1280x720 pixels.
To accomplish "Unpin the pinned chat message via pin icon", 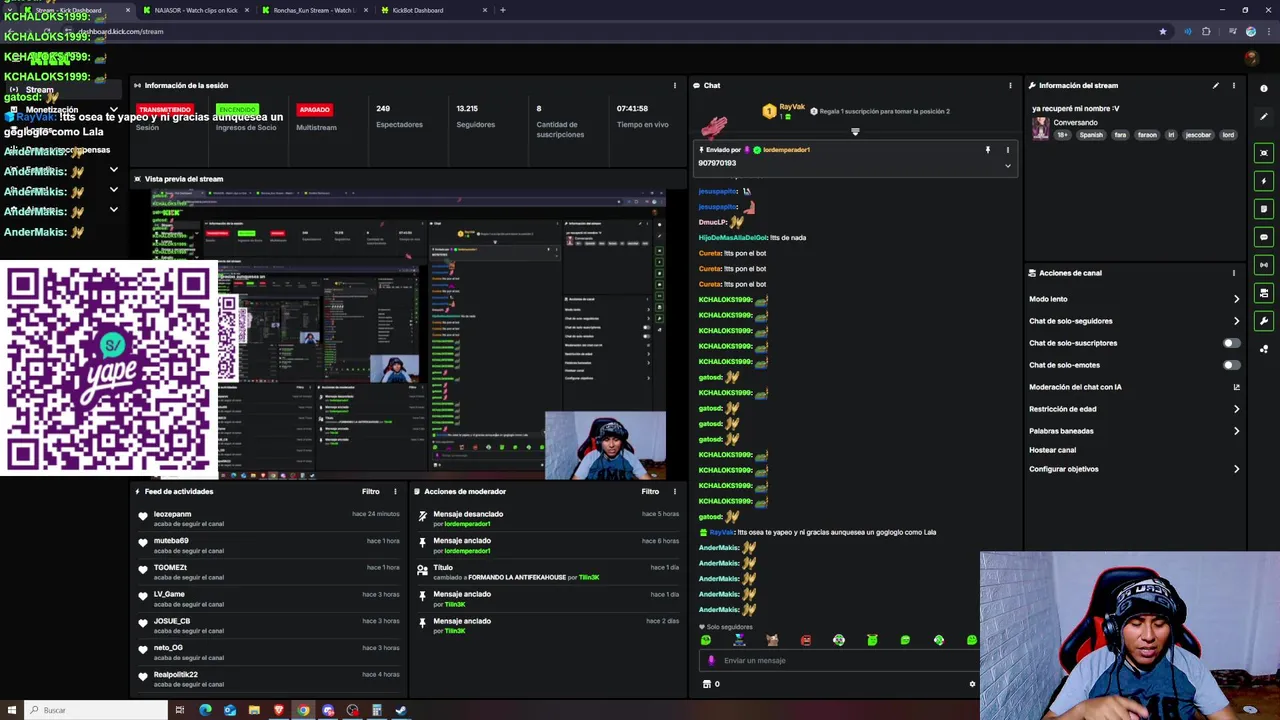I will coord(987,150).
